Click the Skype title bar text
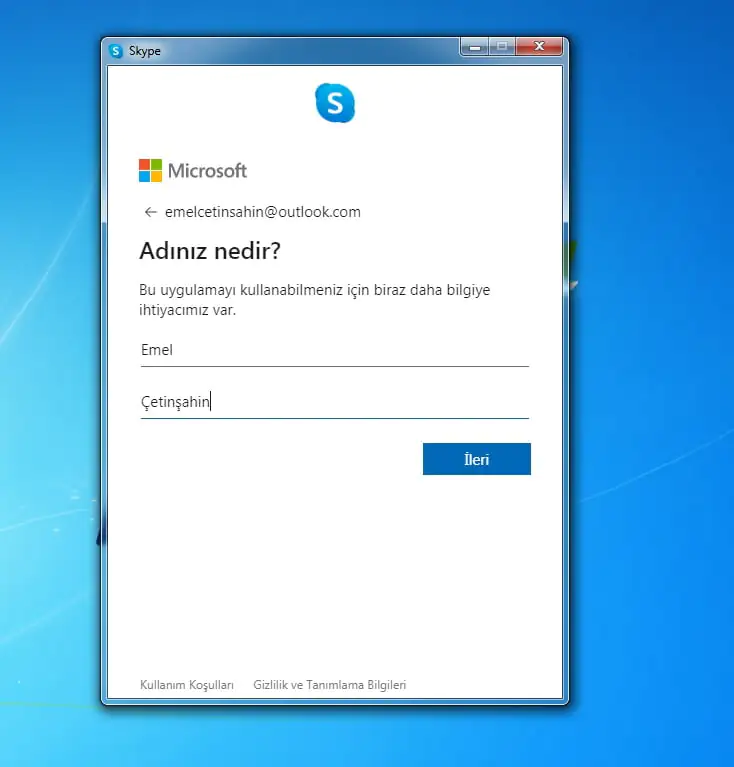The width and height of the screenshot is (734, 767). pos(145,51)
